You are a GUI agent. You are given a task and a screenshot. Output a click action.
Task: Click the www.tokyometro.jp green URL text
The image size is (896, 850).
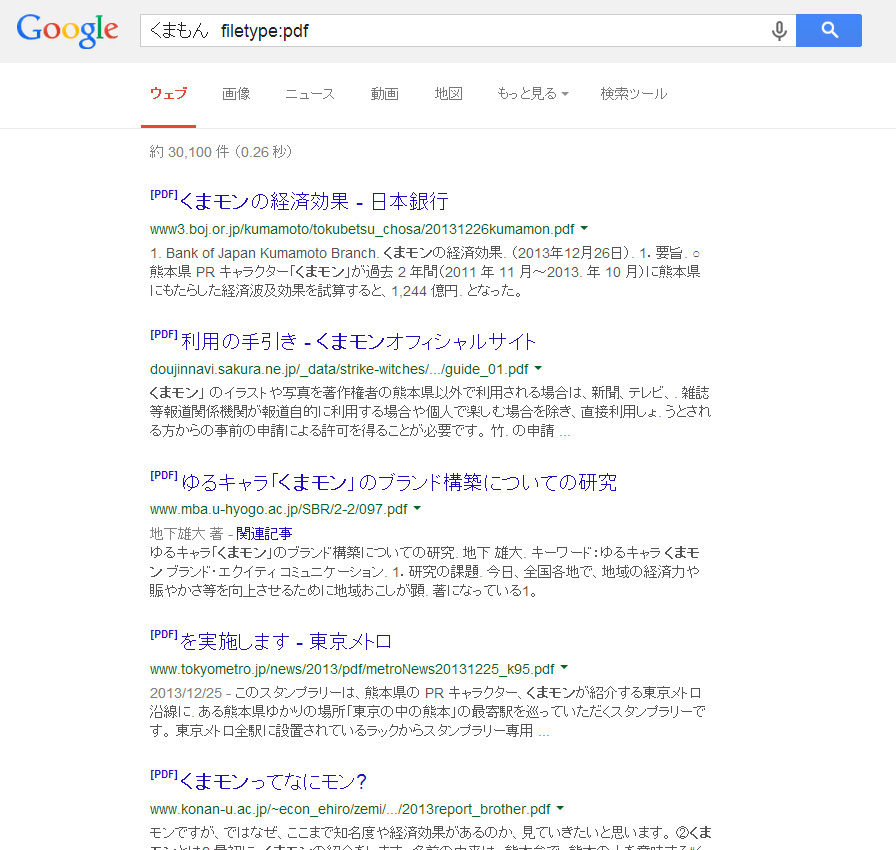[x=352, y=669]
